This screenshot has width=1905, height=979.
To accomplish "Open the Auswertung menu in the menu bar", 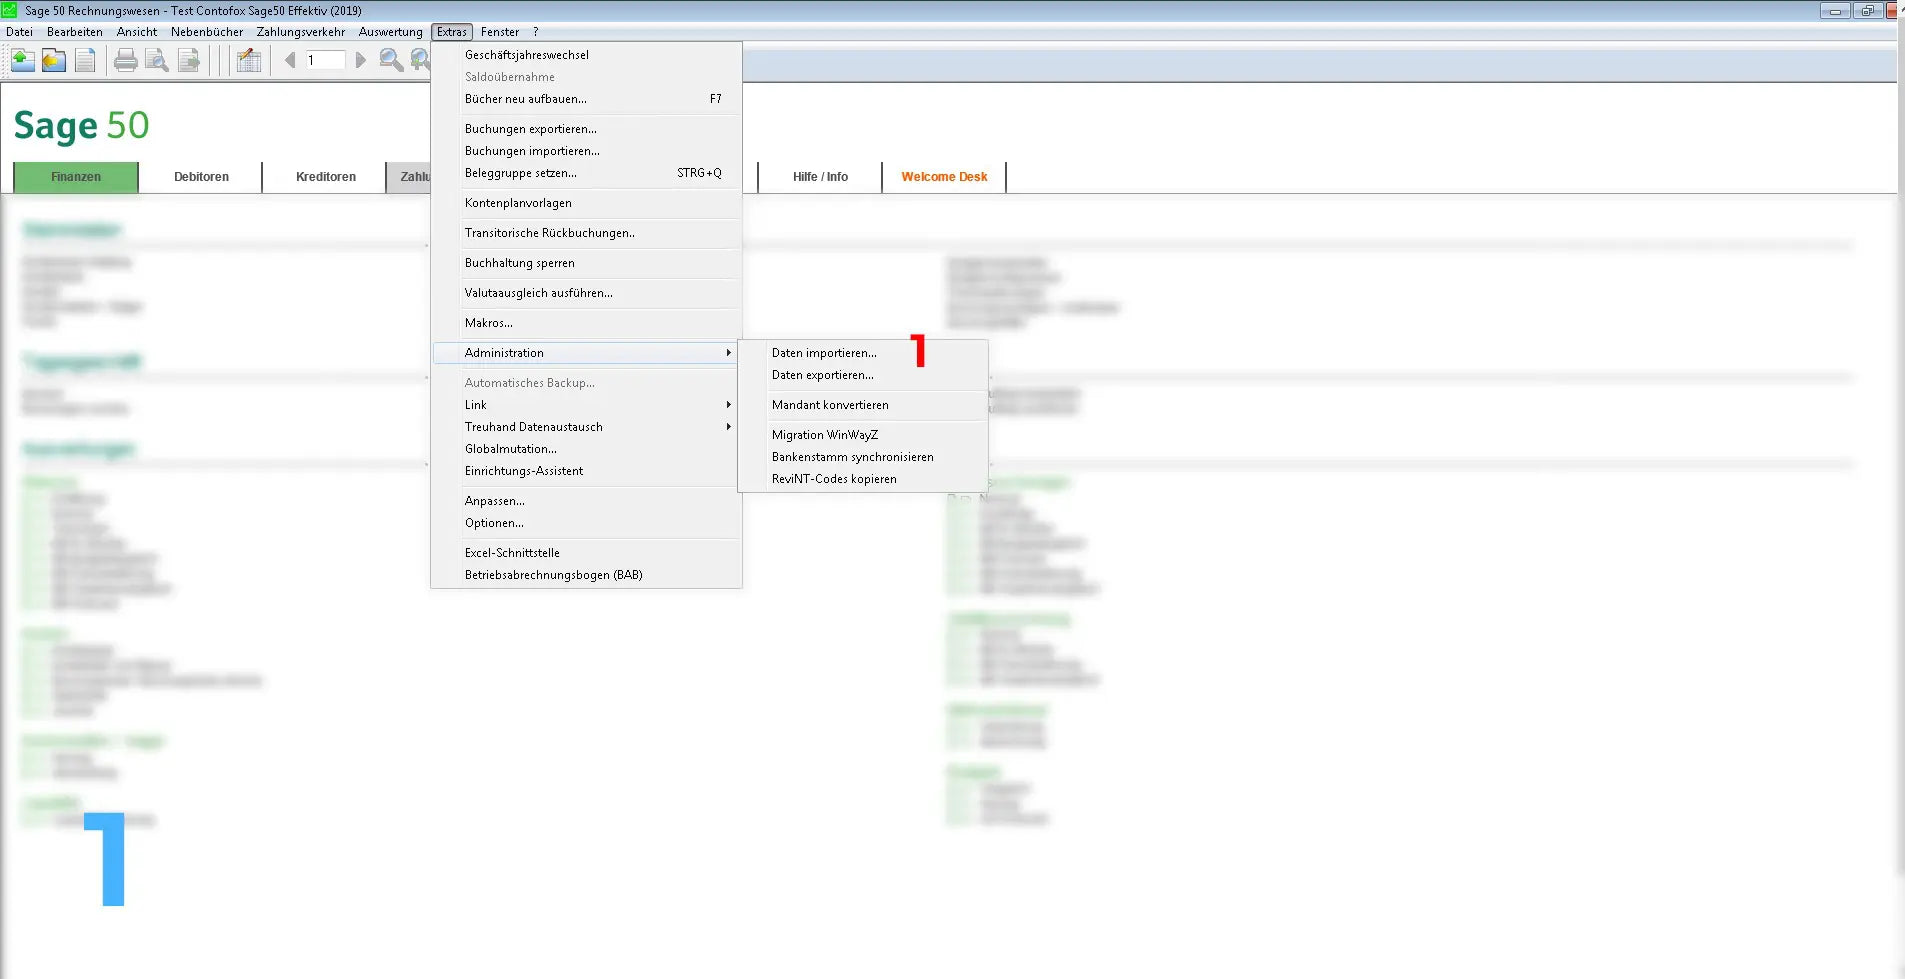I will tap(390, 32).
